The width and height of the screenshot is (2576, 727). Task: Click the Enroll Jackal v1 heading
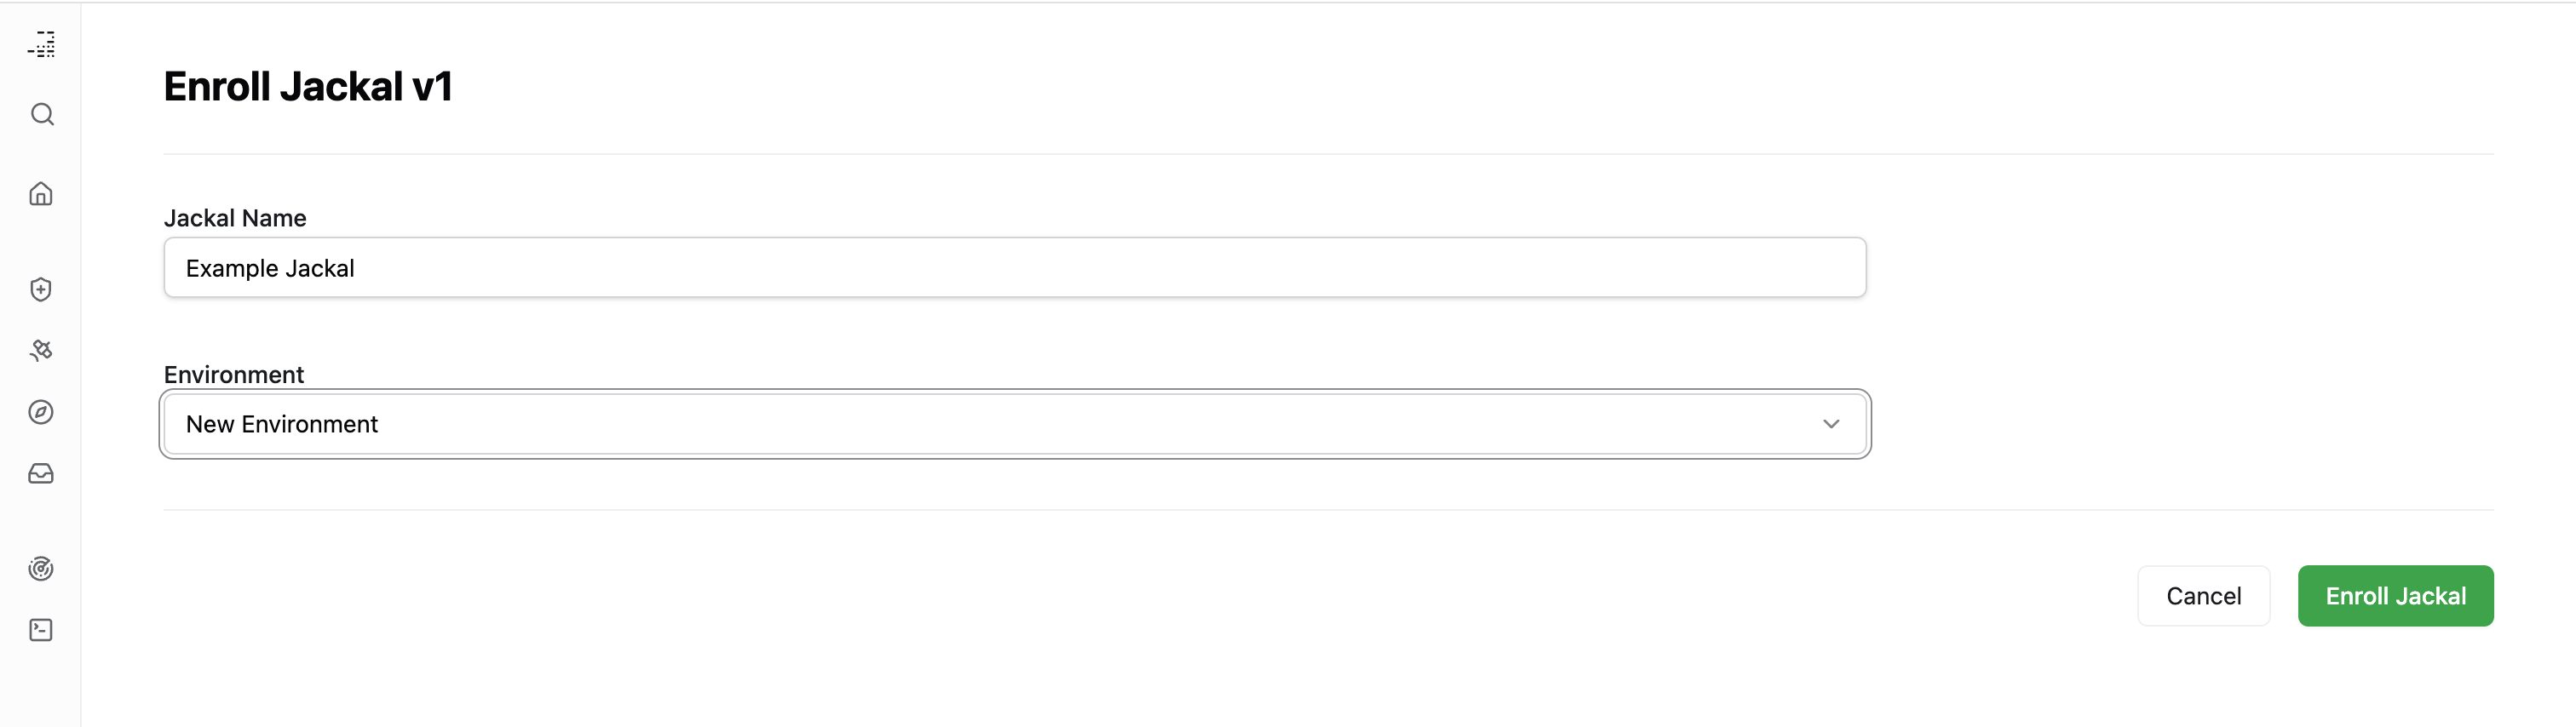(308, 87)
